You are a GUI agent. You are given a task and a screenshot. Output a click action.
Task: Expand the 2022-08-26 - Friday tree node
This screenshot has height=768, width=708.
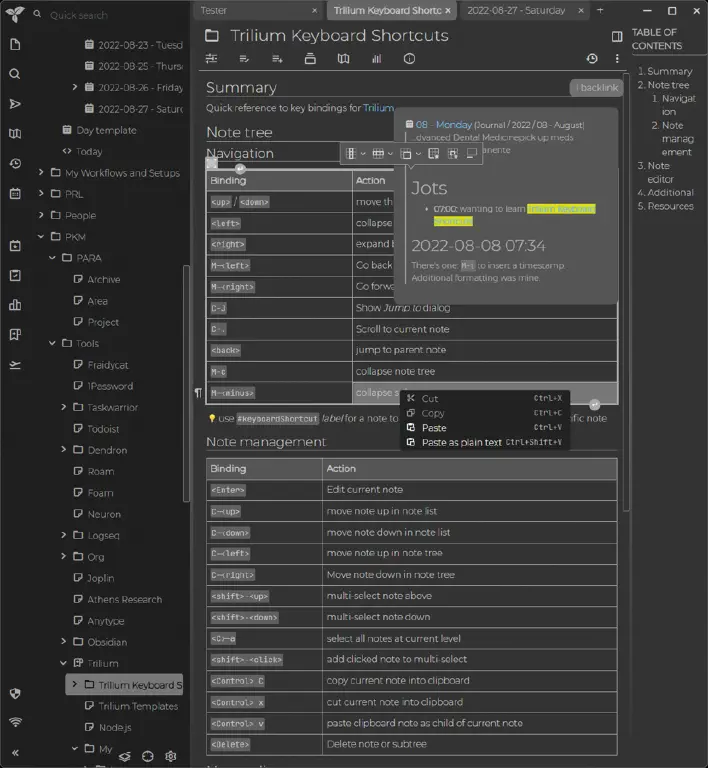coord(75,87)
